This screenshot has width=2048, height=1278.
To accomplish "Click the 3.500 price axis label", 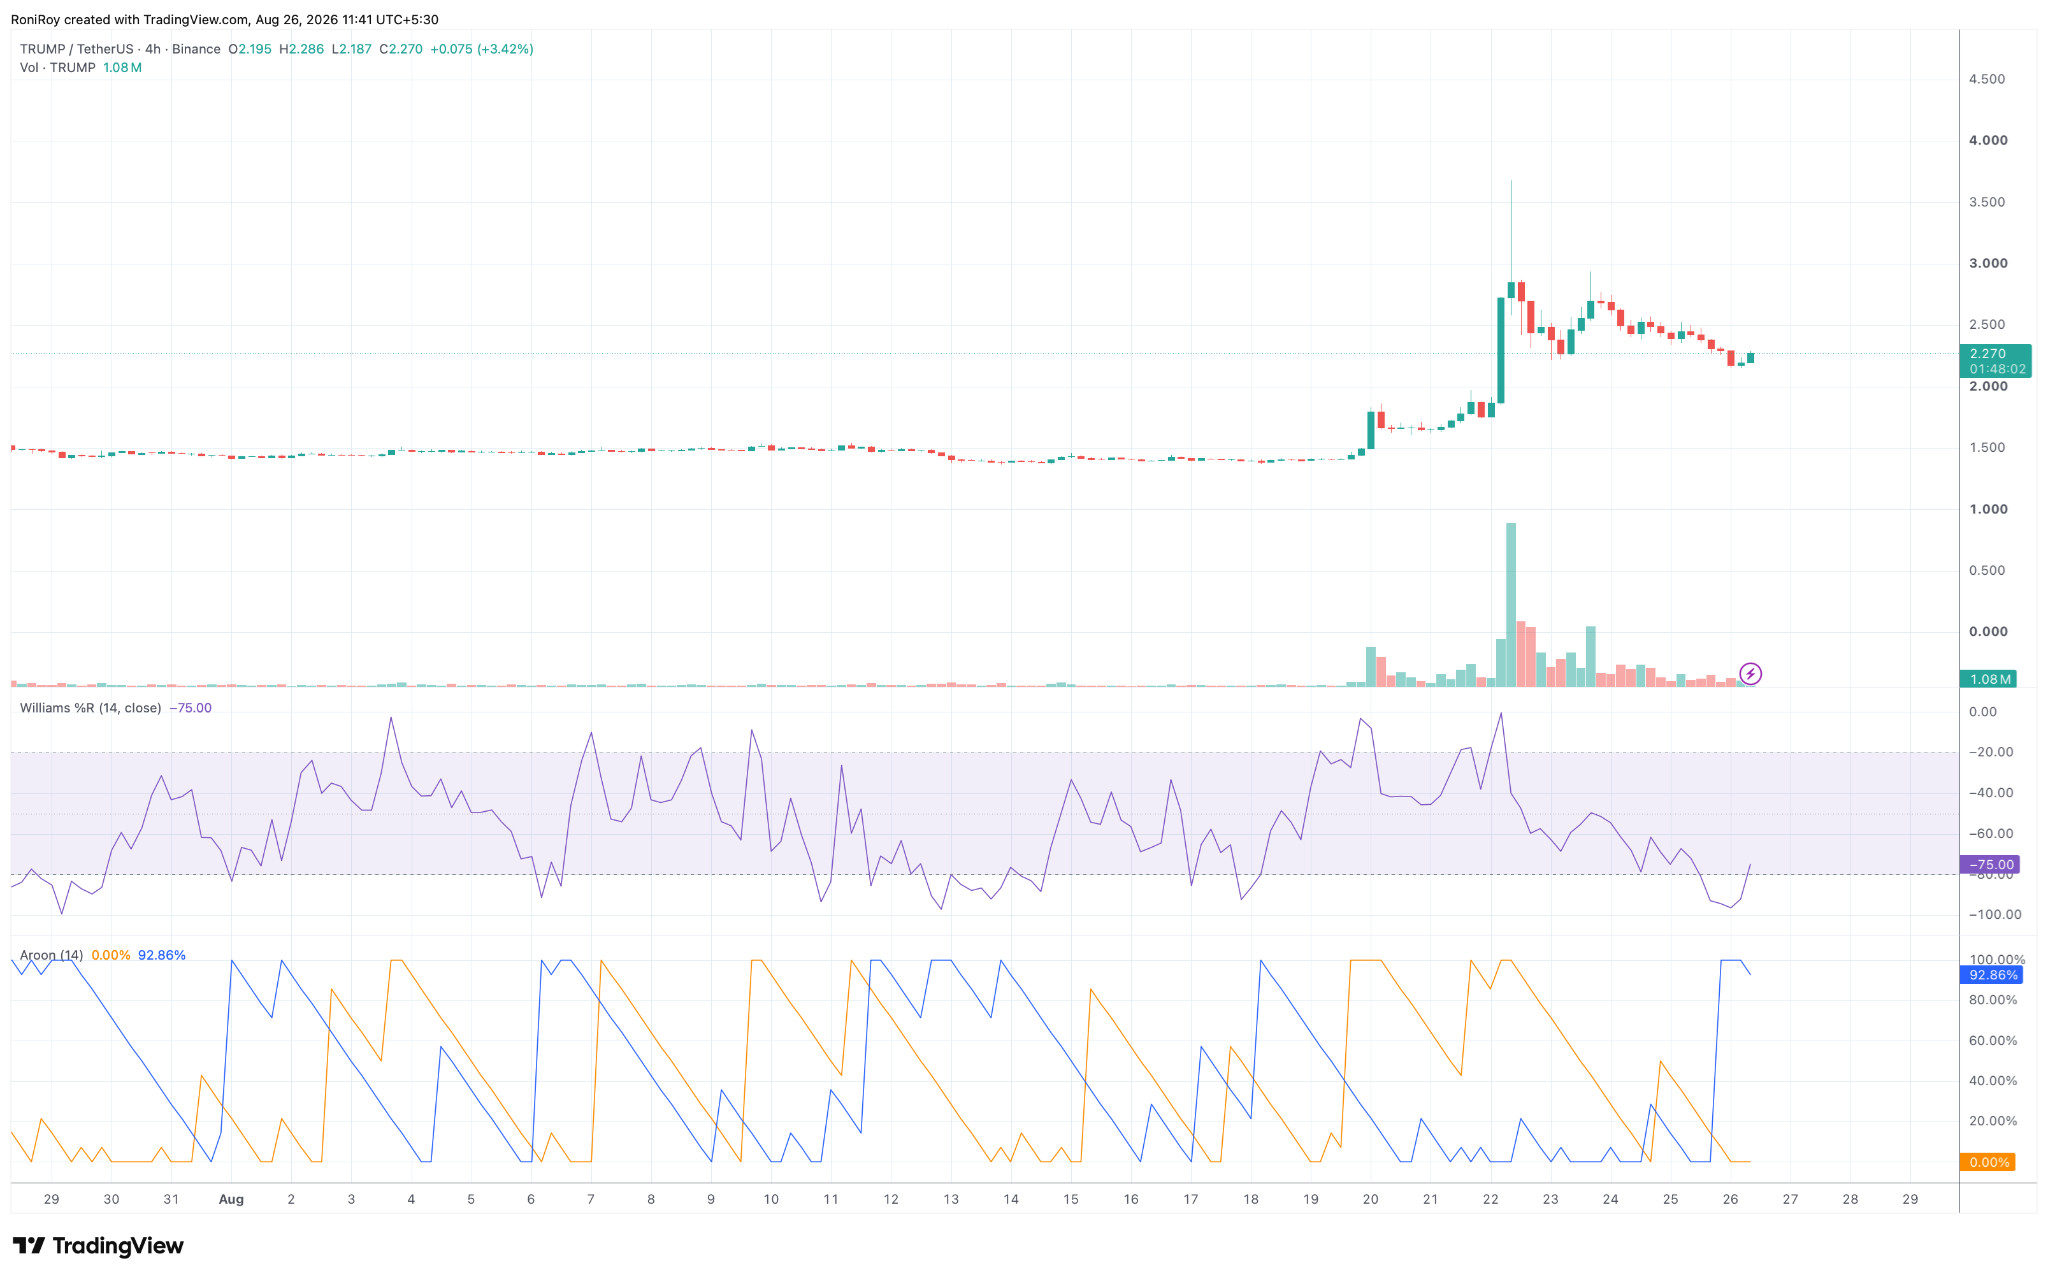I will (x=1988, y=202).
